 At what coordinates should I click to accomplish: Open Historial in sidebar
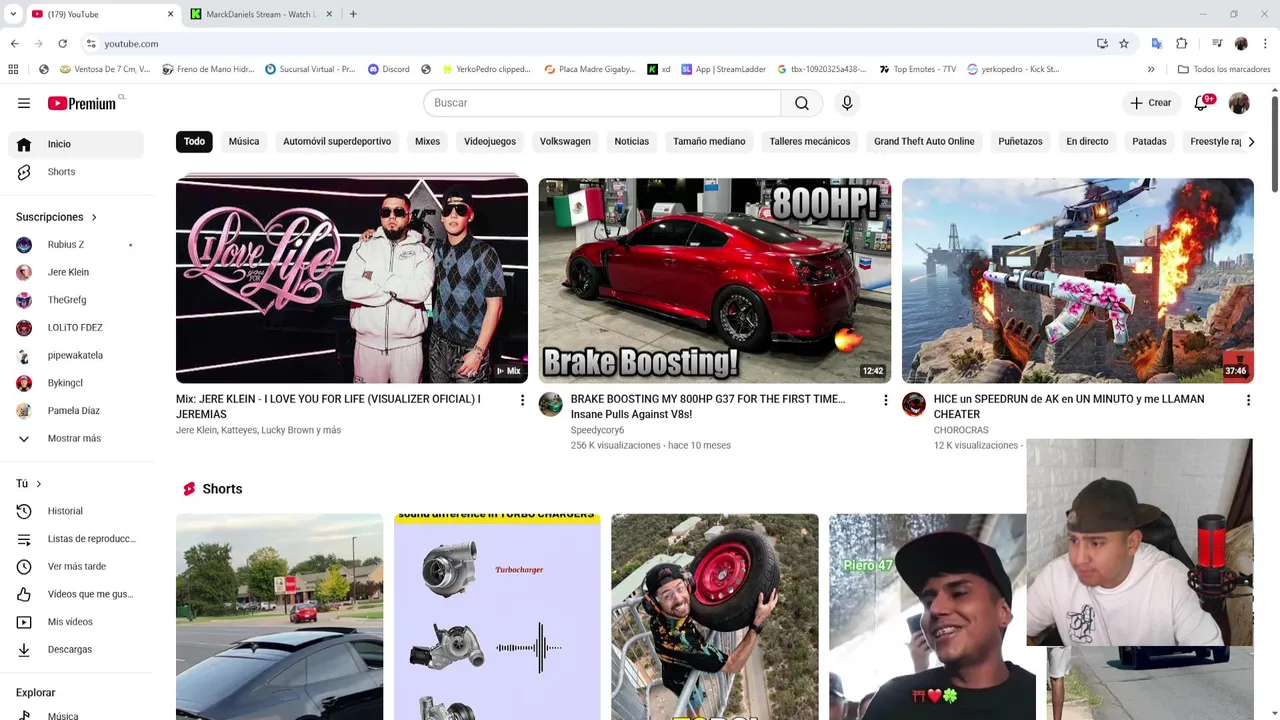coord(76,511)
